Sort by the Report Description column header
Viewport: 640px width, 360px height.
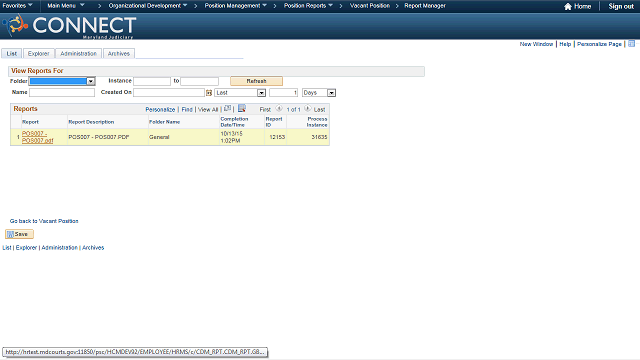[x=91, y=122]
